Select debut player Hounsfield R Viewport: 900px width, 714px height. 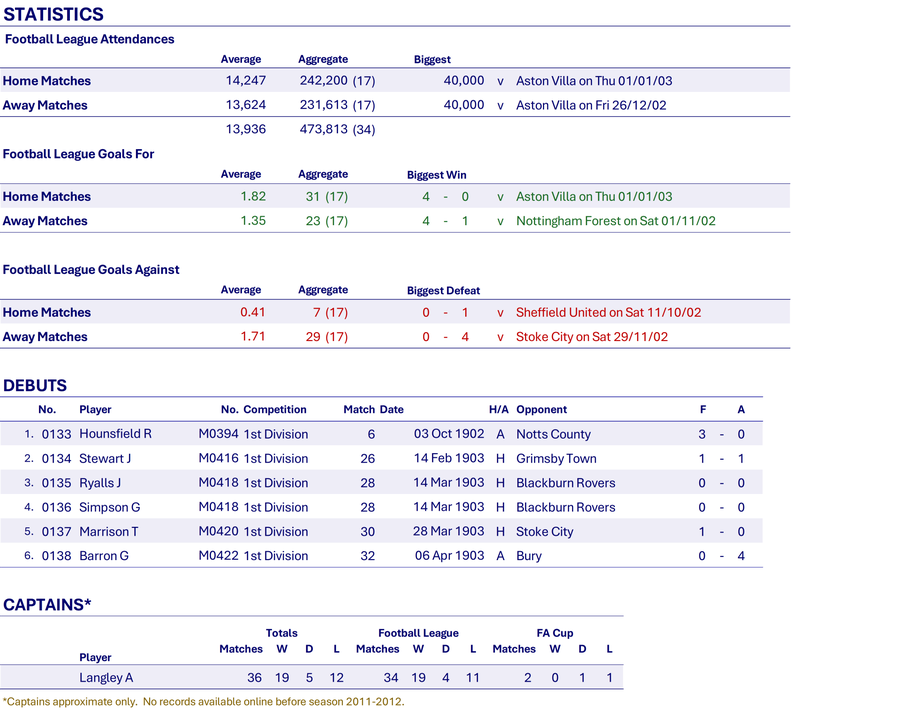point(115,434)
